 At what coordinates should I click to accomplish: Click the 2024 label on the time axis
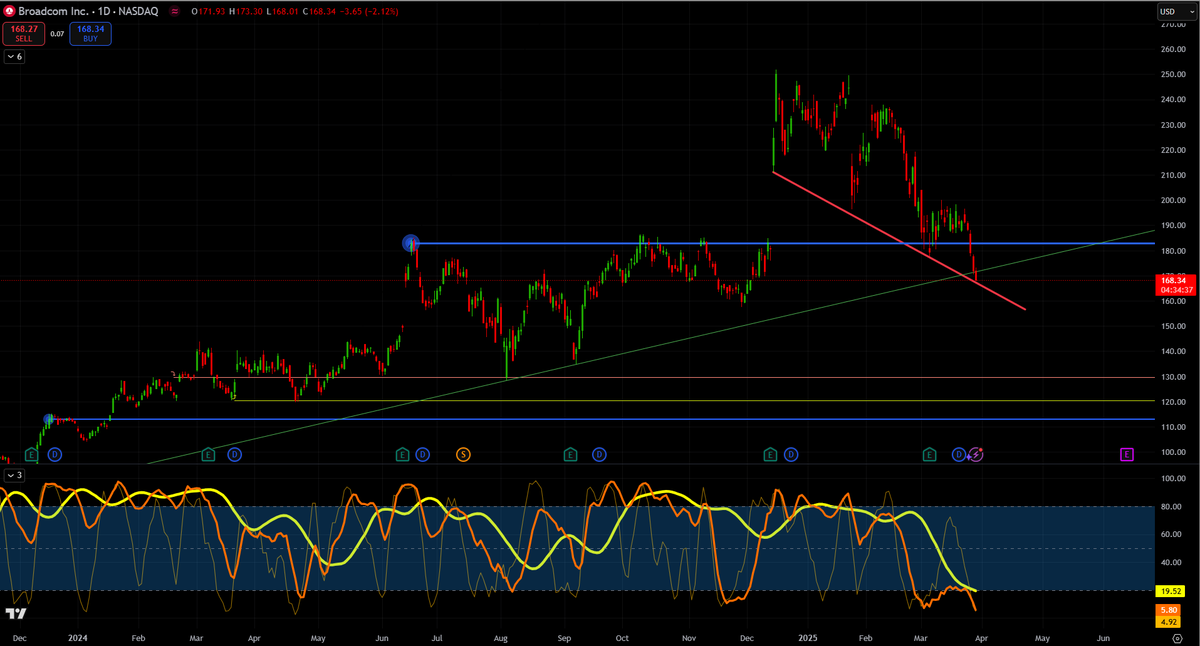(77, 636)
